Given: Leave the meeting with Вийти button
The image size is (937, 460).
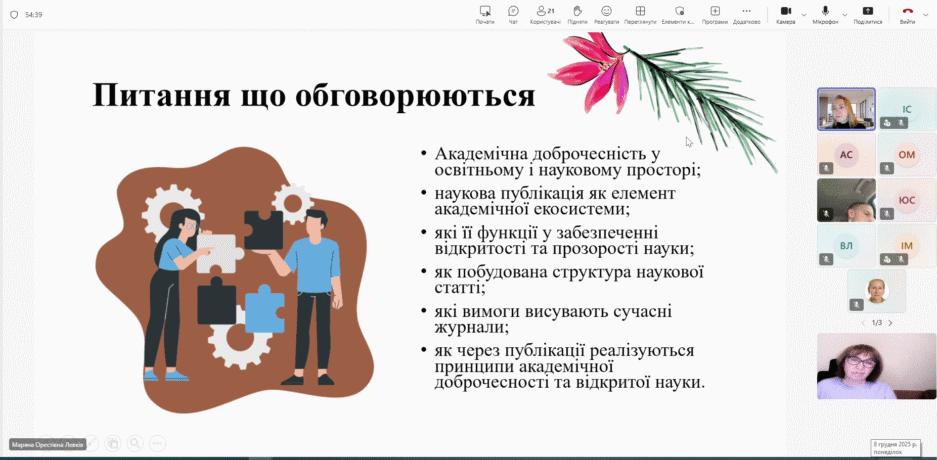Looking at the screenshot, I should tap(908, 14).
